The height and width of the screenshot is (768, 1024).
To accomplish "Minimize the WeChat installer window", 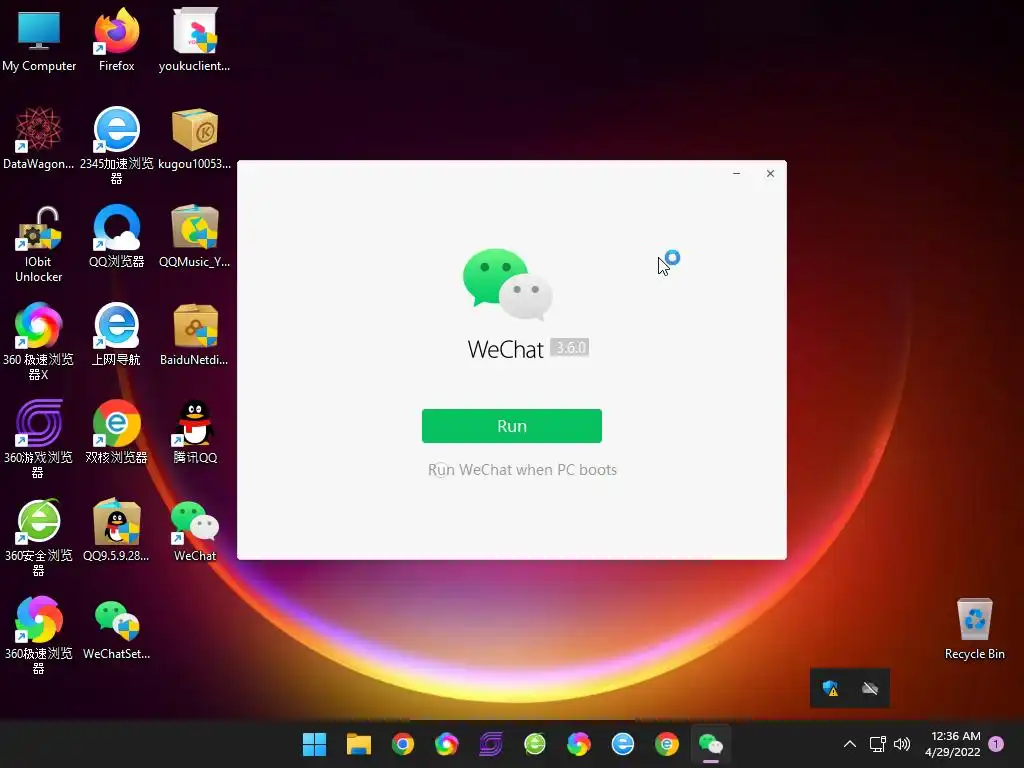I will 736,173.
